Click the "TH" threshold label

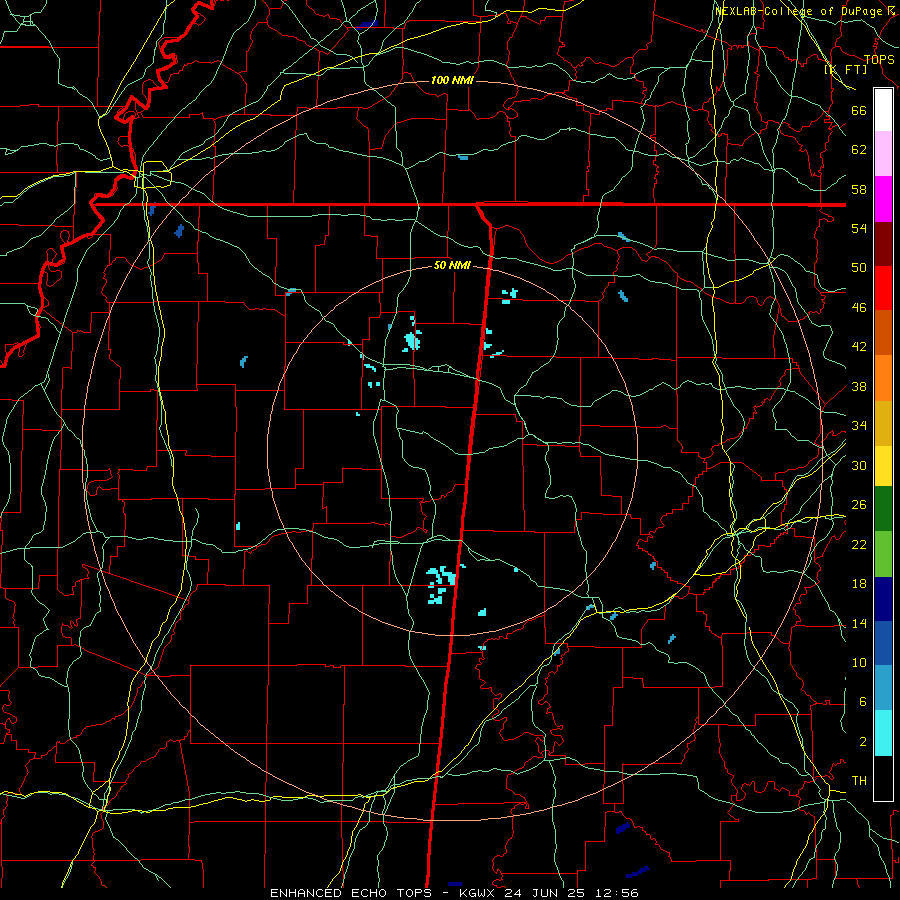click(859, 781)
